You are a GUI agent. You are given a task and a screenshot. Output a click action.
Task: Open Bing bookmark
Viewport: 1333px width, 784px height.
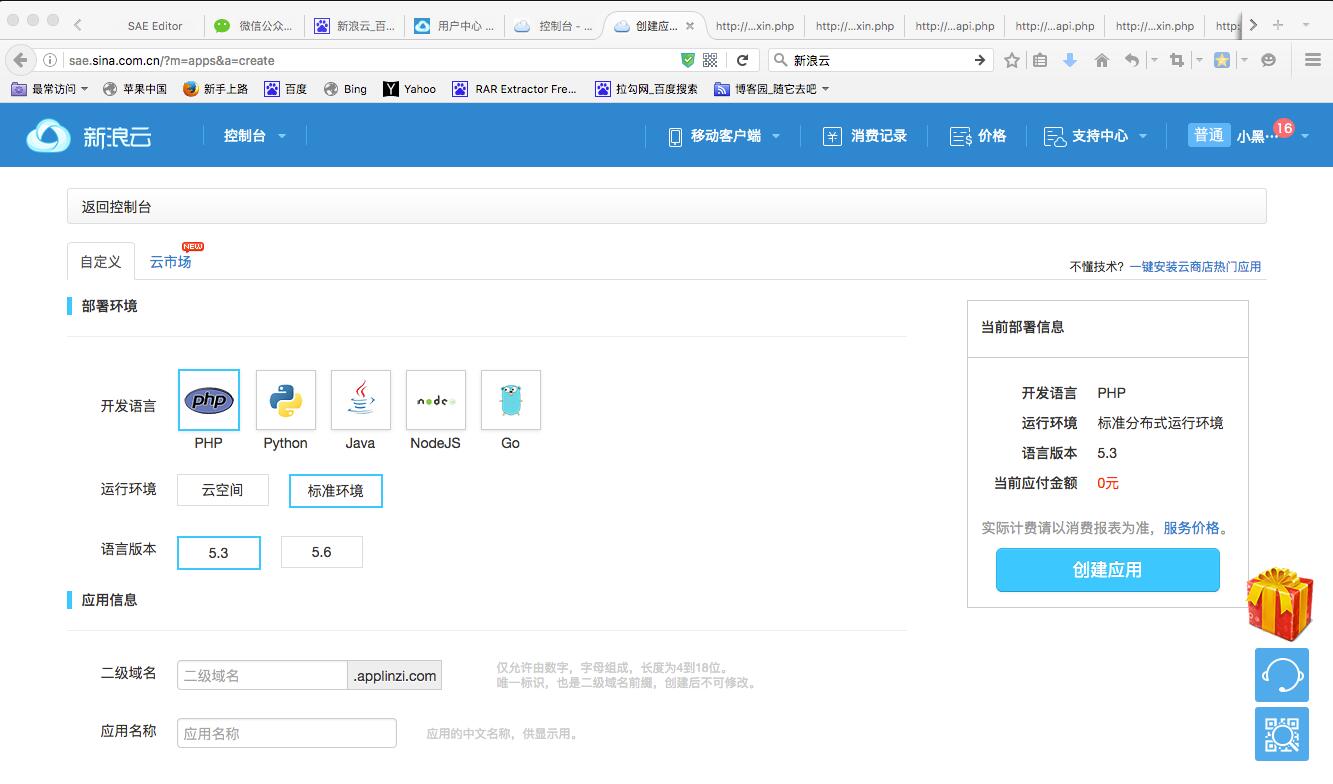(346, 89)
